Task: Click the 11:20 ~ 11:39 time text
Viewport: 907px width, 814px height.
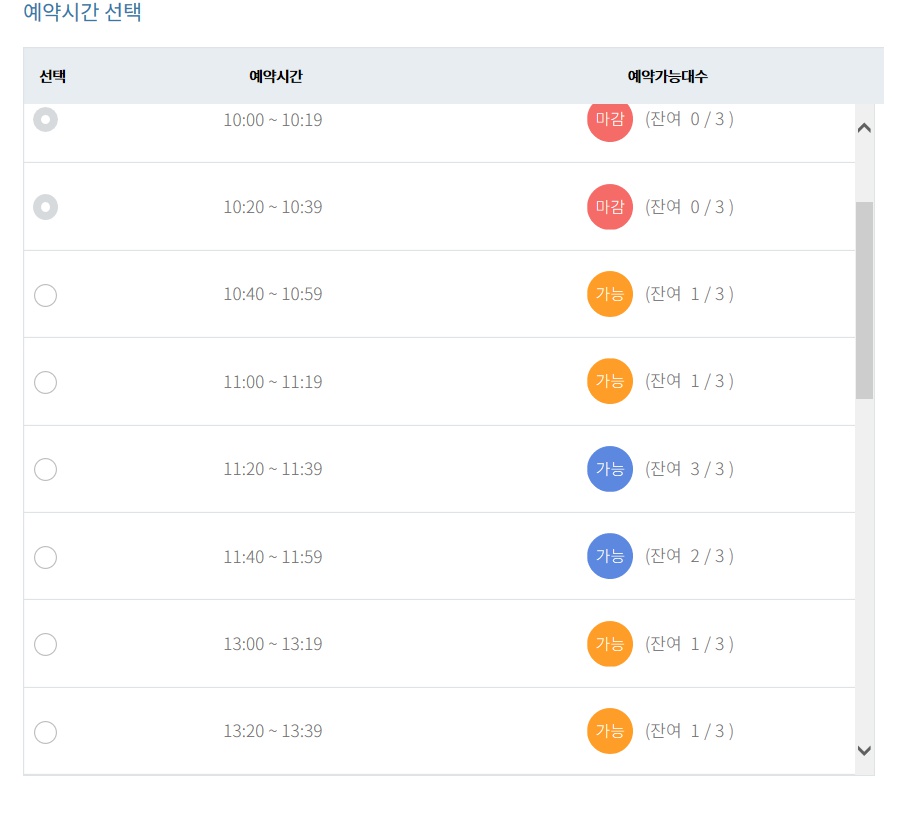Action: 273,469
